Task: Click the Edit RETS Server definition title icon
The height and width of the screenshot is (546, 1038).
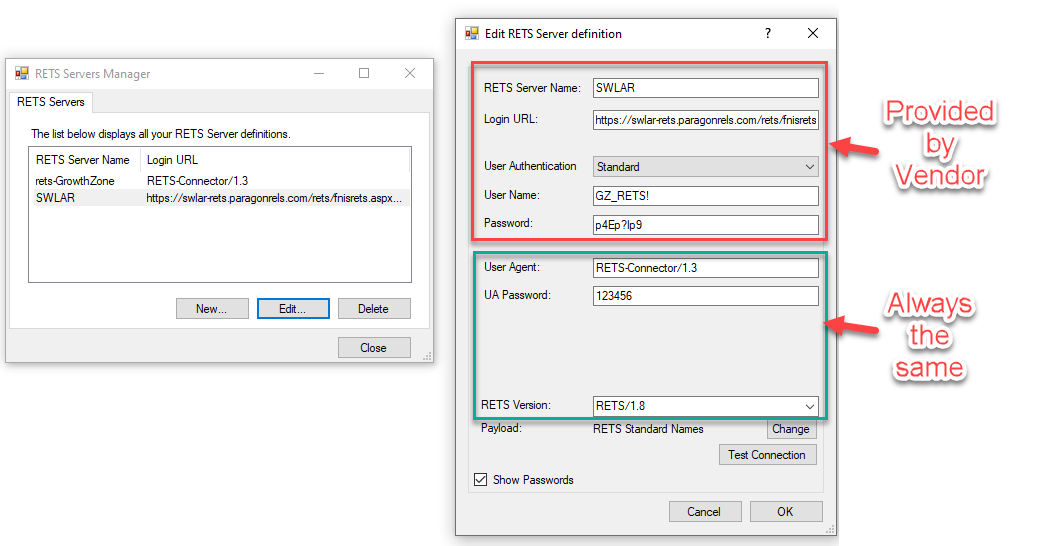Action: coord(472,33)
